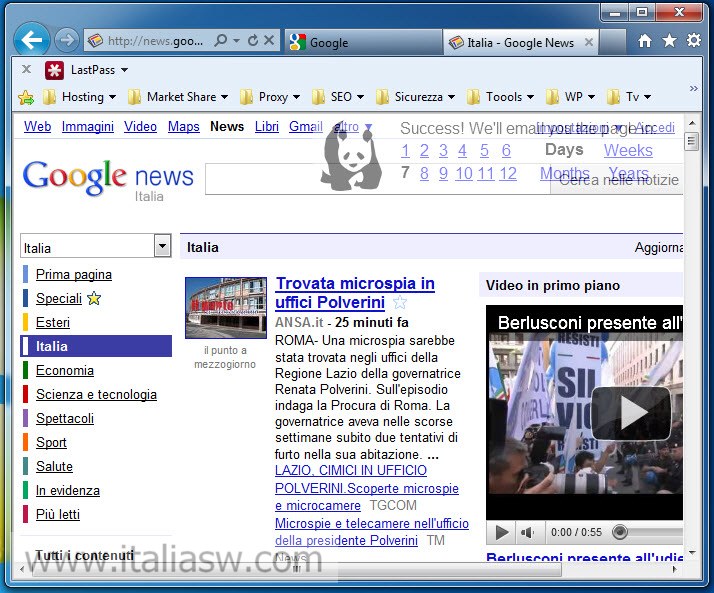Open the Hosting favorites folder
The width and height of the screenshot is (714, 593).
click(80, 97)
